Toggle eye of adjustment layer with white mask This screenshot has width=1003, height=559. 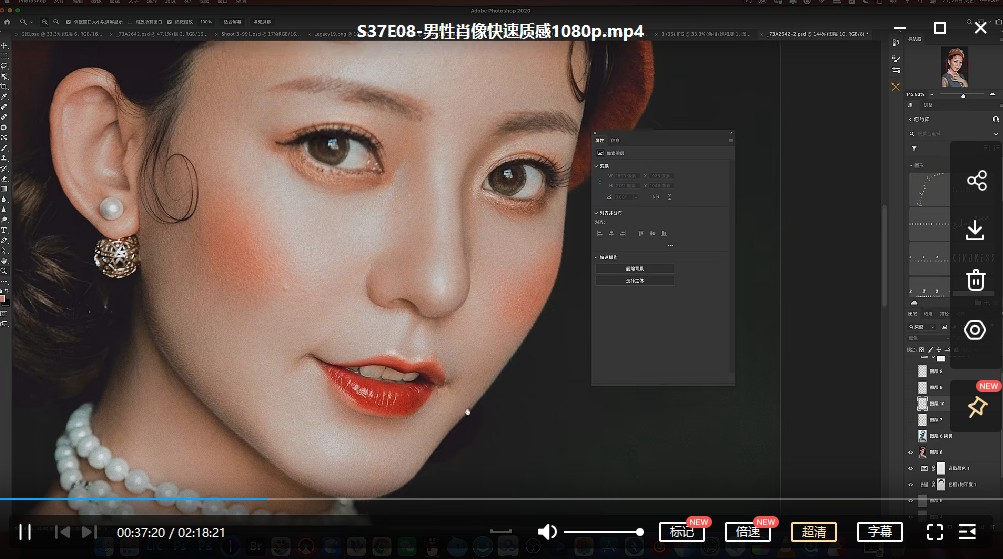tap(911, 468)
